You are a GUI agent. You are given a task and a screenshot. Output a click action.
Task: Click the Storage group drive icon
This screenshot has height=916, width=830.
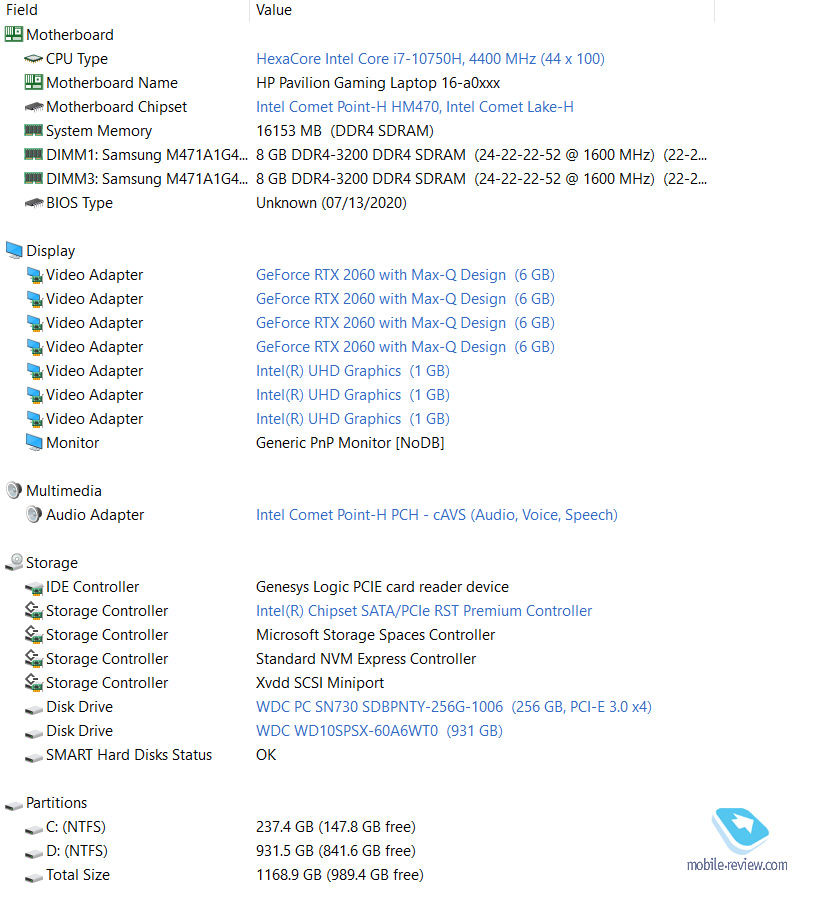point(14,562)
